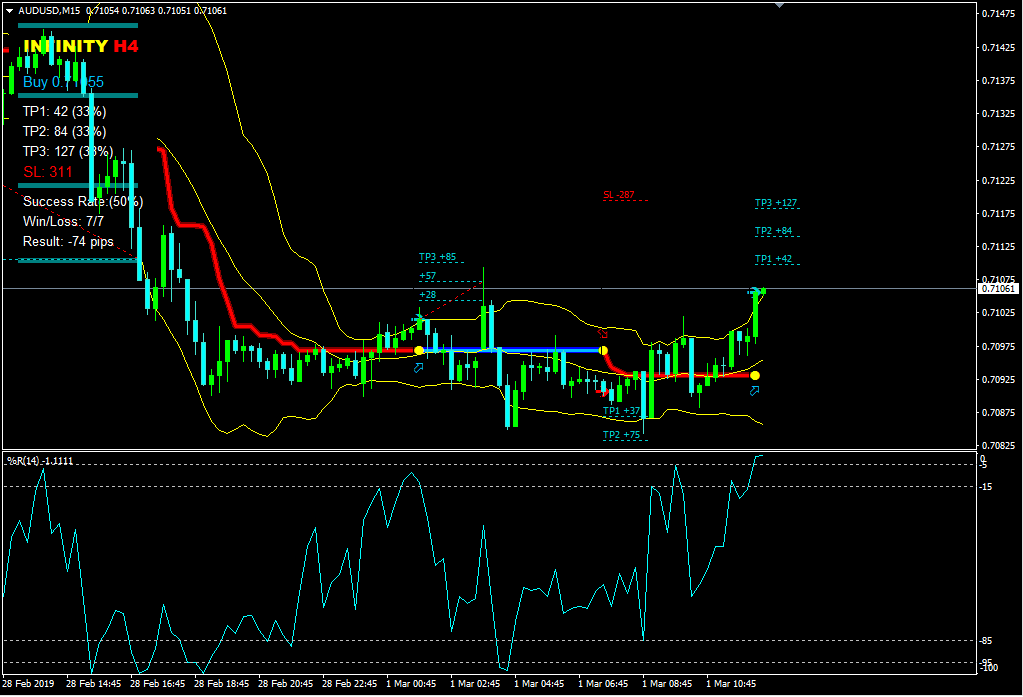
Task: Select the horizontal blue trend line segment
Action: click(x=511, y=350)
